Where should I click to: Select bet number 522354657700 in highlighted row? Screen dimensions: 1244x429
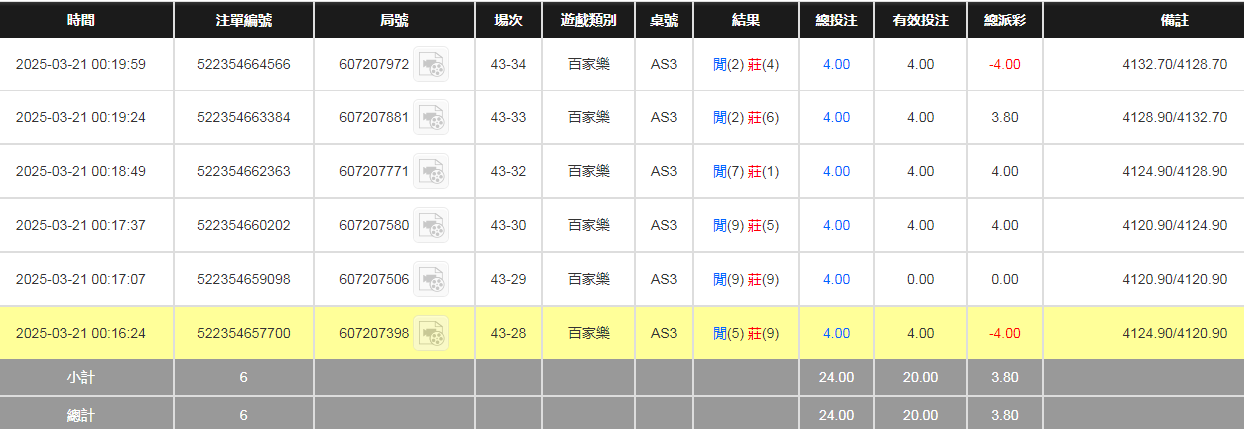click(244, 334)
